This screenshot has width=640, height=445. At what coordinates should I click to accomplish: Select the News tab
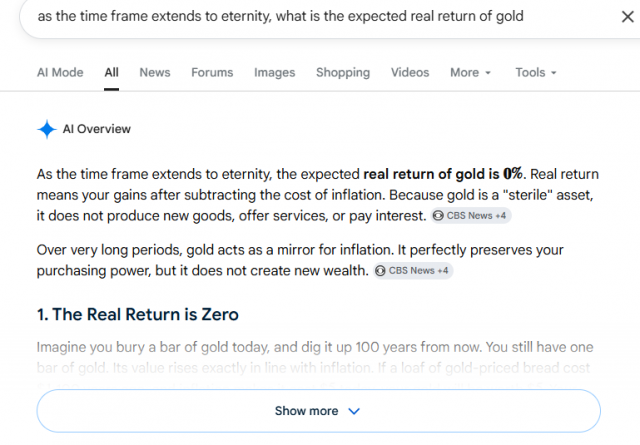155,72
